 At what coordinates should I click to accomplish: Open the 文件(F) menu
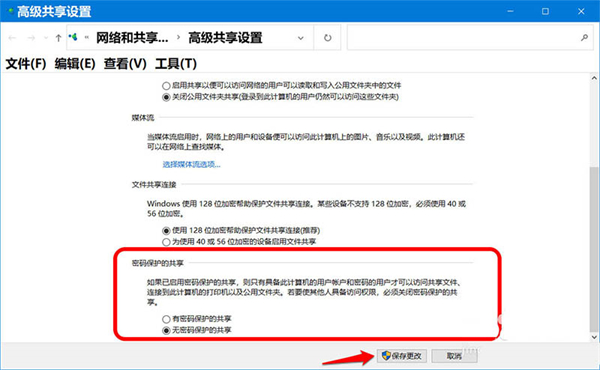pos(26,63)
